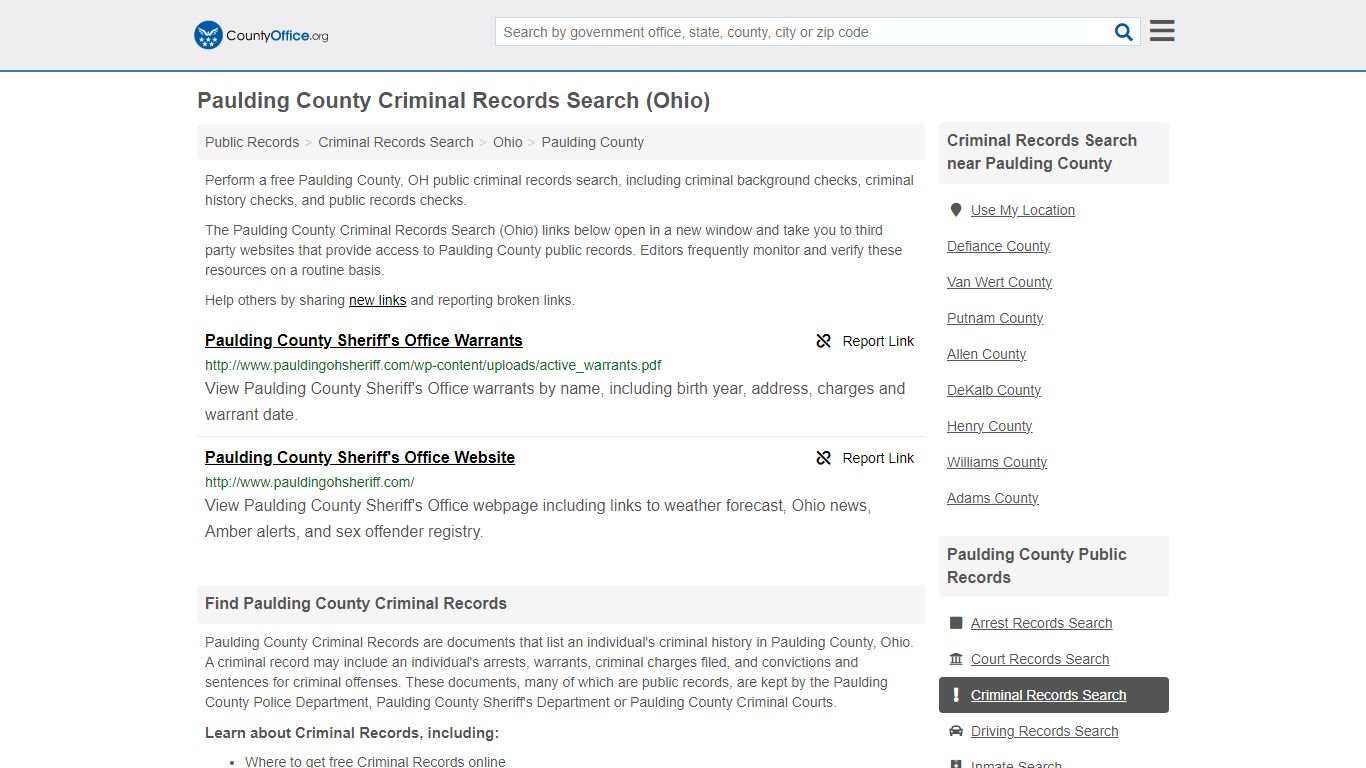Click broken-link icon for Sheriff's Office Website
1366x768 pixels.
(x=824, y=458)
